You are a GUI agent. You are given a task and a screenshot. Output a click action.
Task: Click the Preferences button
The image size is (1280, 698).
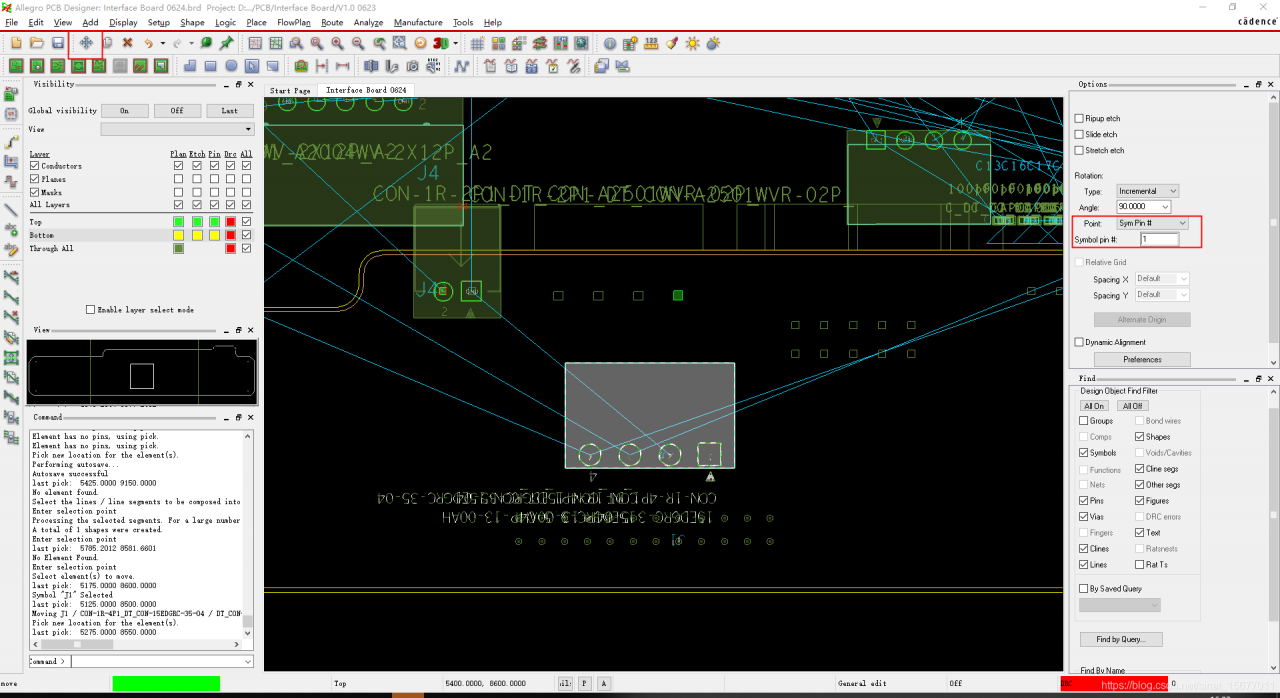pyautogui.click(x=1142, y=359)
